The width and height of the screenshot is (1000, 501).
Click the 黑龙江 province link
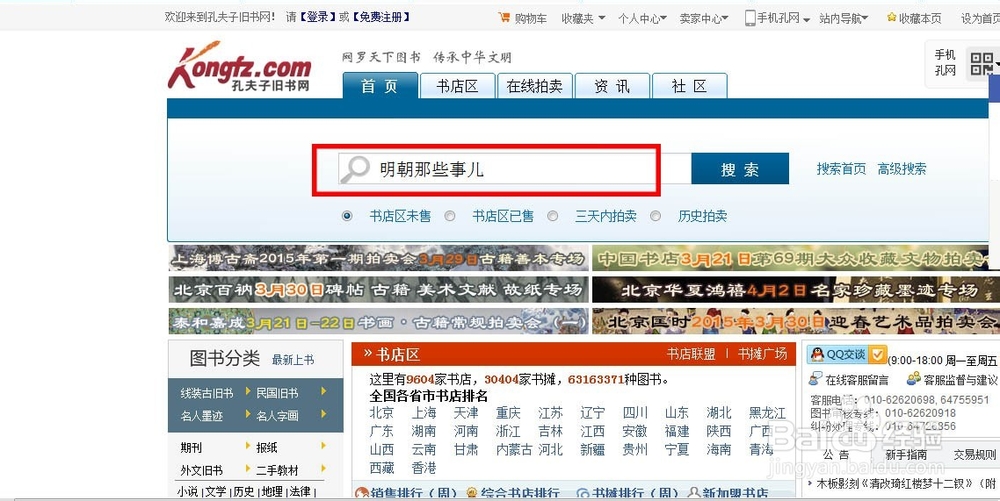pos(767,412)
